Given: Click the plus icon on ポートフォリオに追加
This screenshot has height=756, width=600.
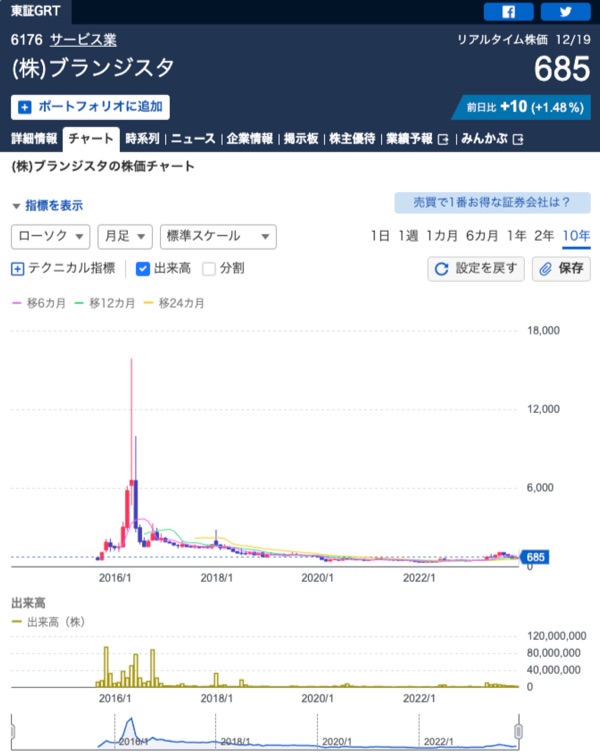Looking at the screenshot, I should coord(24,107).
